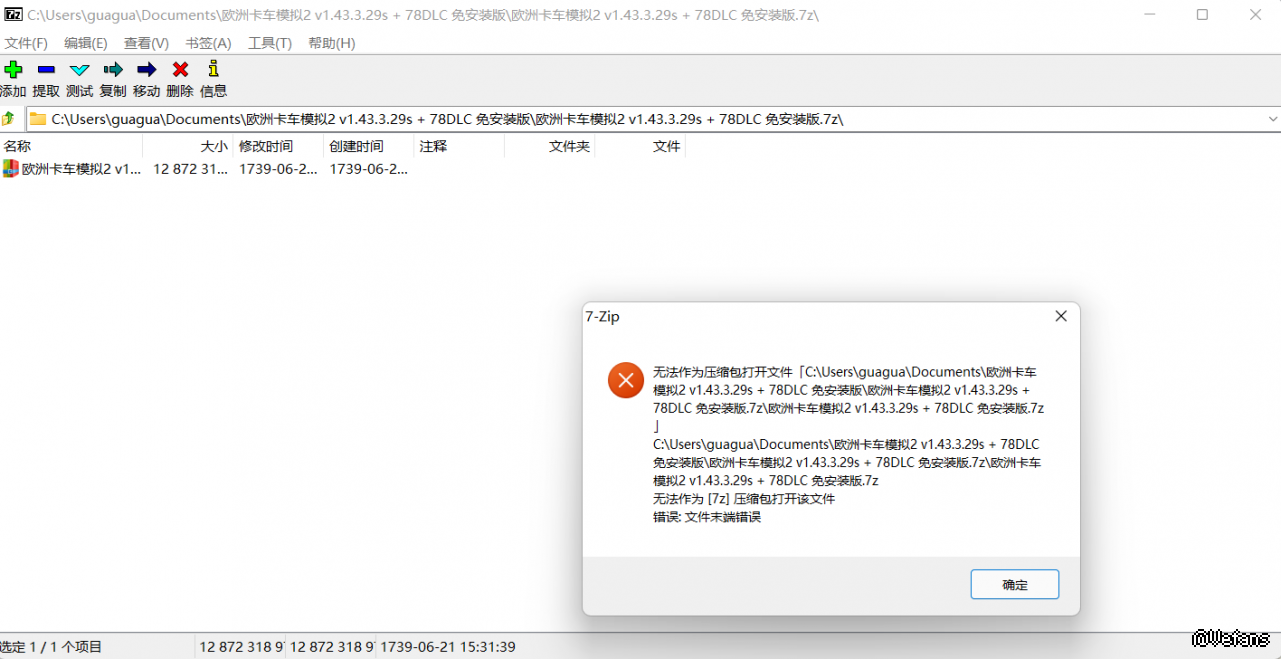The width and height of the screenshot is (1281, 659).
Task: Click the status bar text 选定 1 / 1 个项目
Action: [51, 647]
